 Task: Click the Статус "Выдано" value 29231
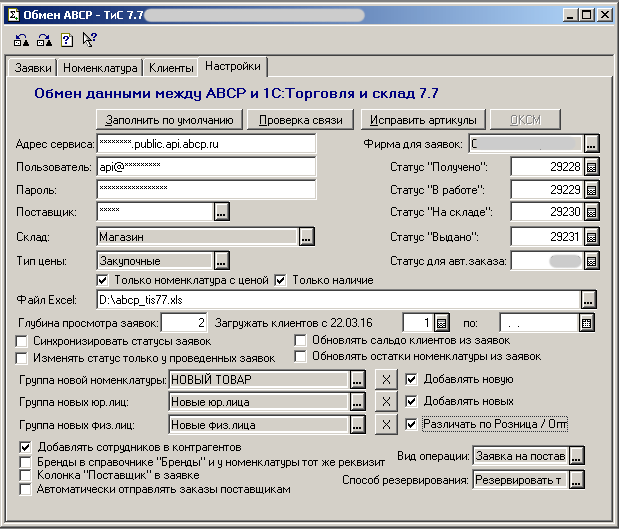(x=547, y=237)
